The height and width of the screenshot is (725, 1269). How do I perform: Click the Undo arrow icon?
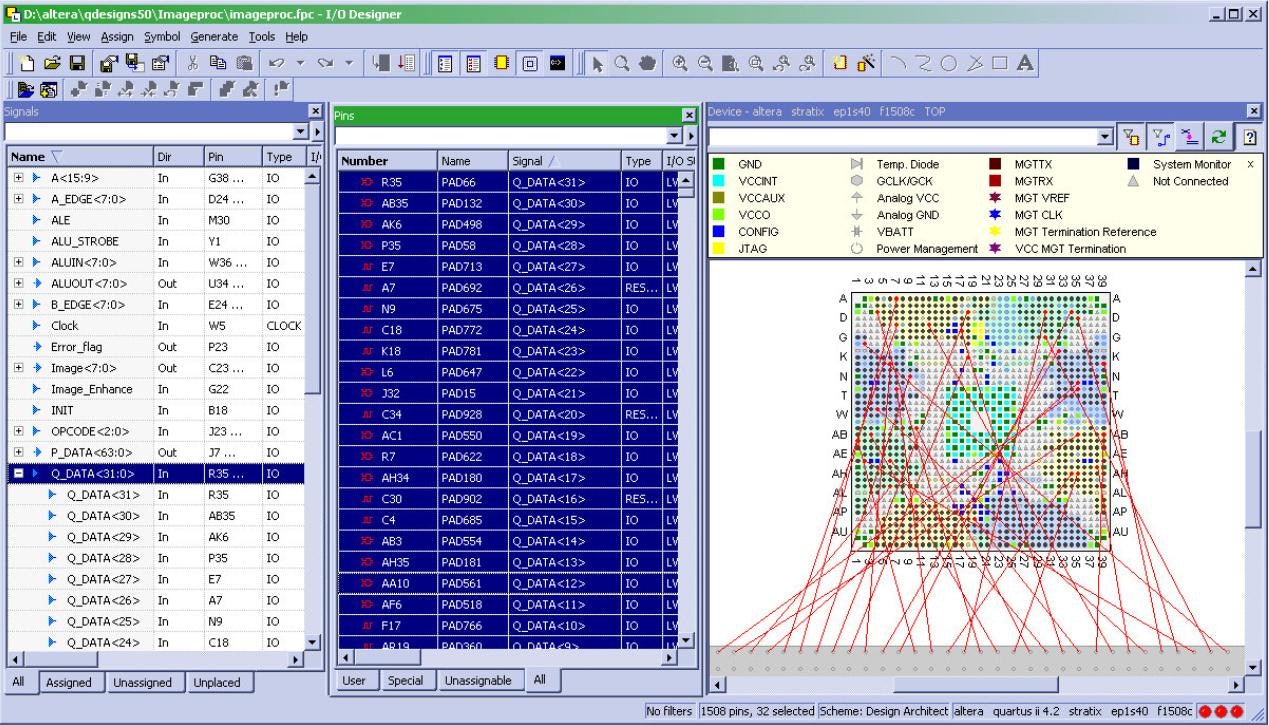click(279, 63)
